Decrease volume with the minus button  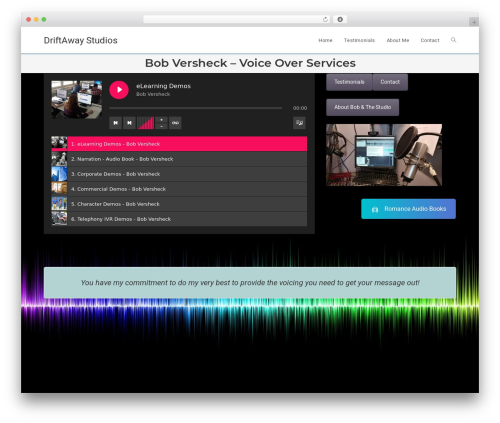click(x=161, y=126)
